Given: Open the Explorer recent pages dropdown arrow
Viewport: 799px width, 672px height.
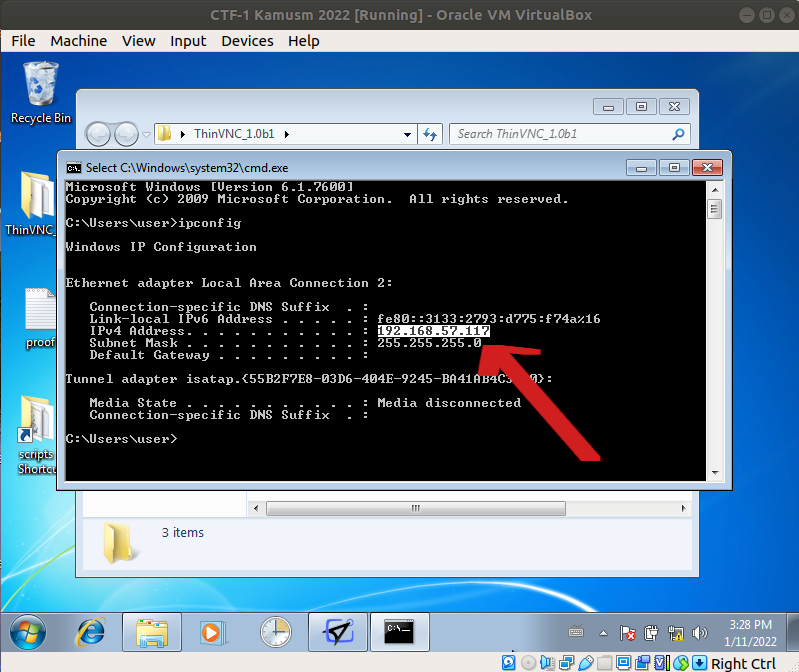Looking at the screenshot, I should [x=146, y=135].
